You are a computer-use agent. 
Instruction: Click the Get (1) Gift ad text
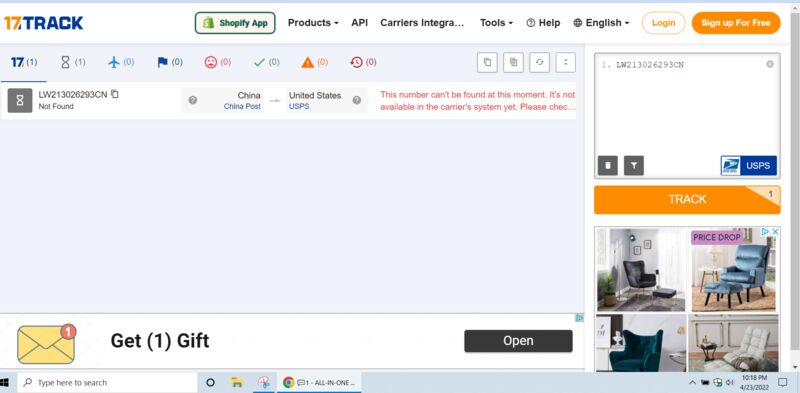[x=160, y=341]
